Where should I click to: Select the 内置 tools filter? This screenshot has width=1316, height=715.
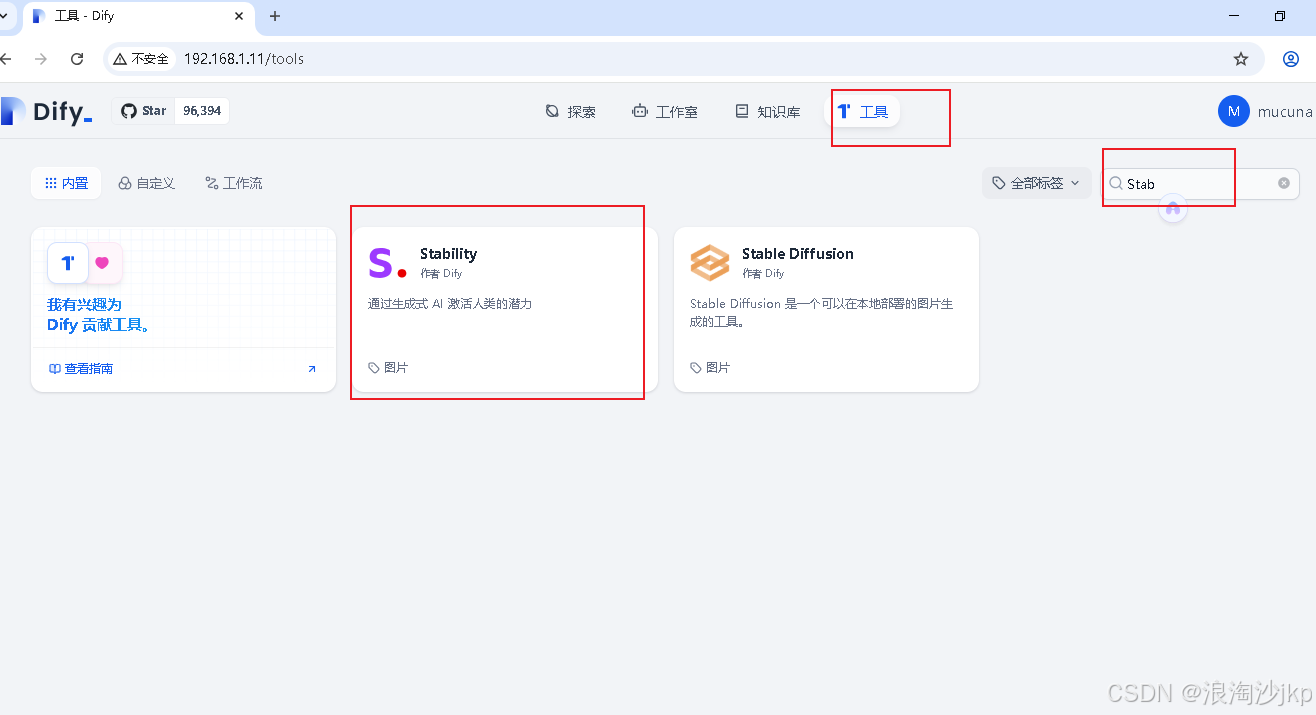(x=66, y=183)
